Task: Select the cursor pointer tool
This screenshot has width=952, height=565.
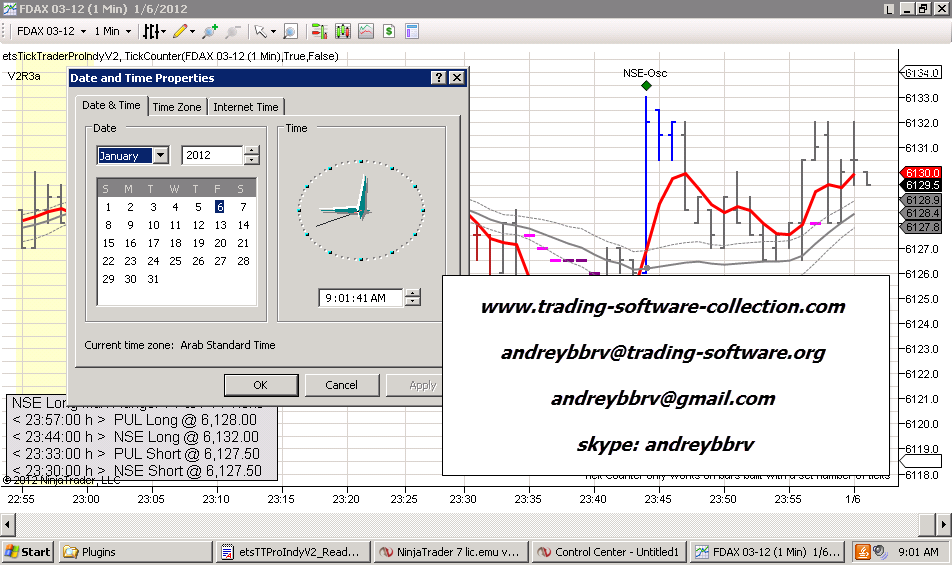Action: tap(260, 31)
